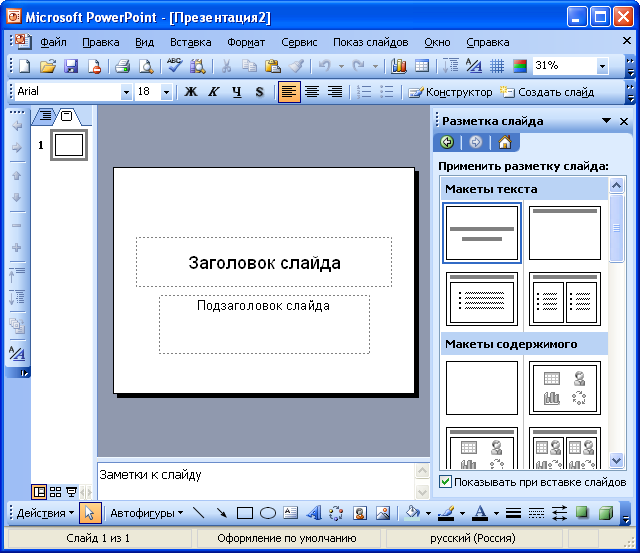Cut selection with scissors icon

pos(226,66)
